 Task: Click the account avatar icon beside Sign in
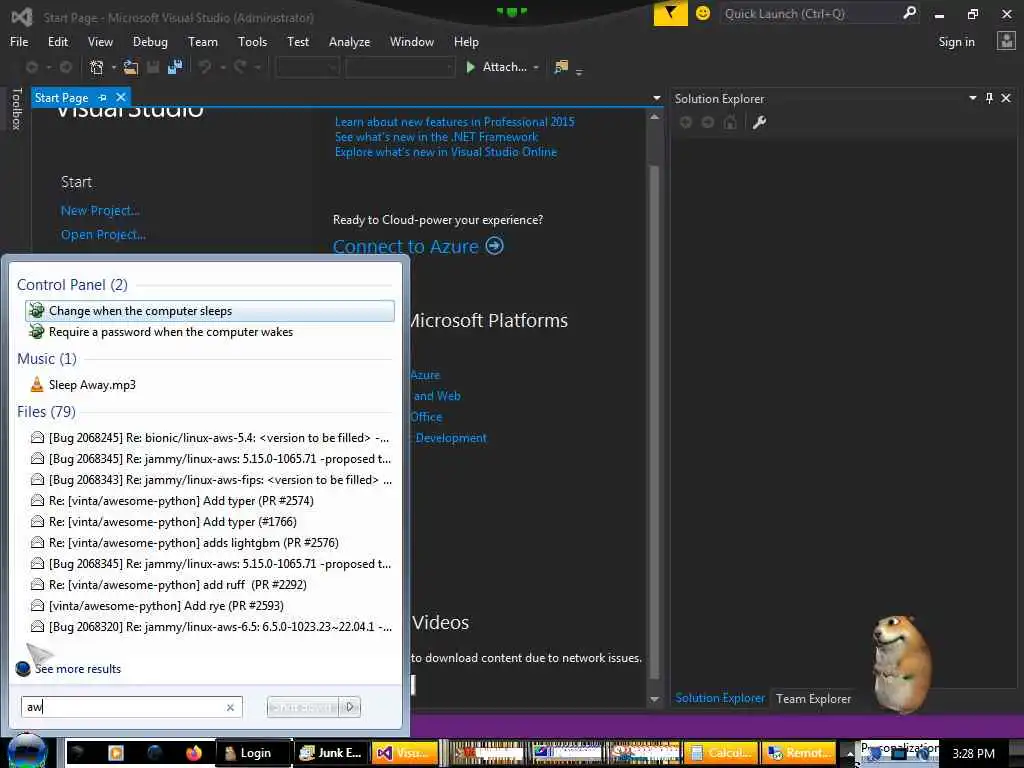click(x=1006, y=41)
